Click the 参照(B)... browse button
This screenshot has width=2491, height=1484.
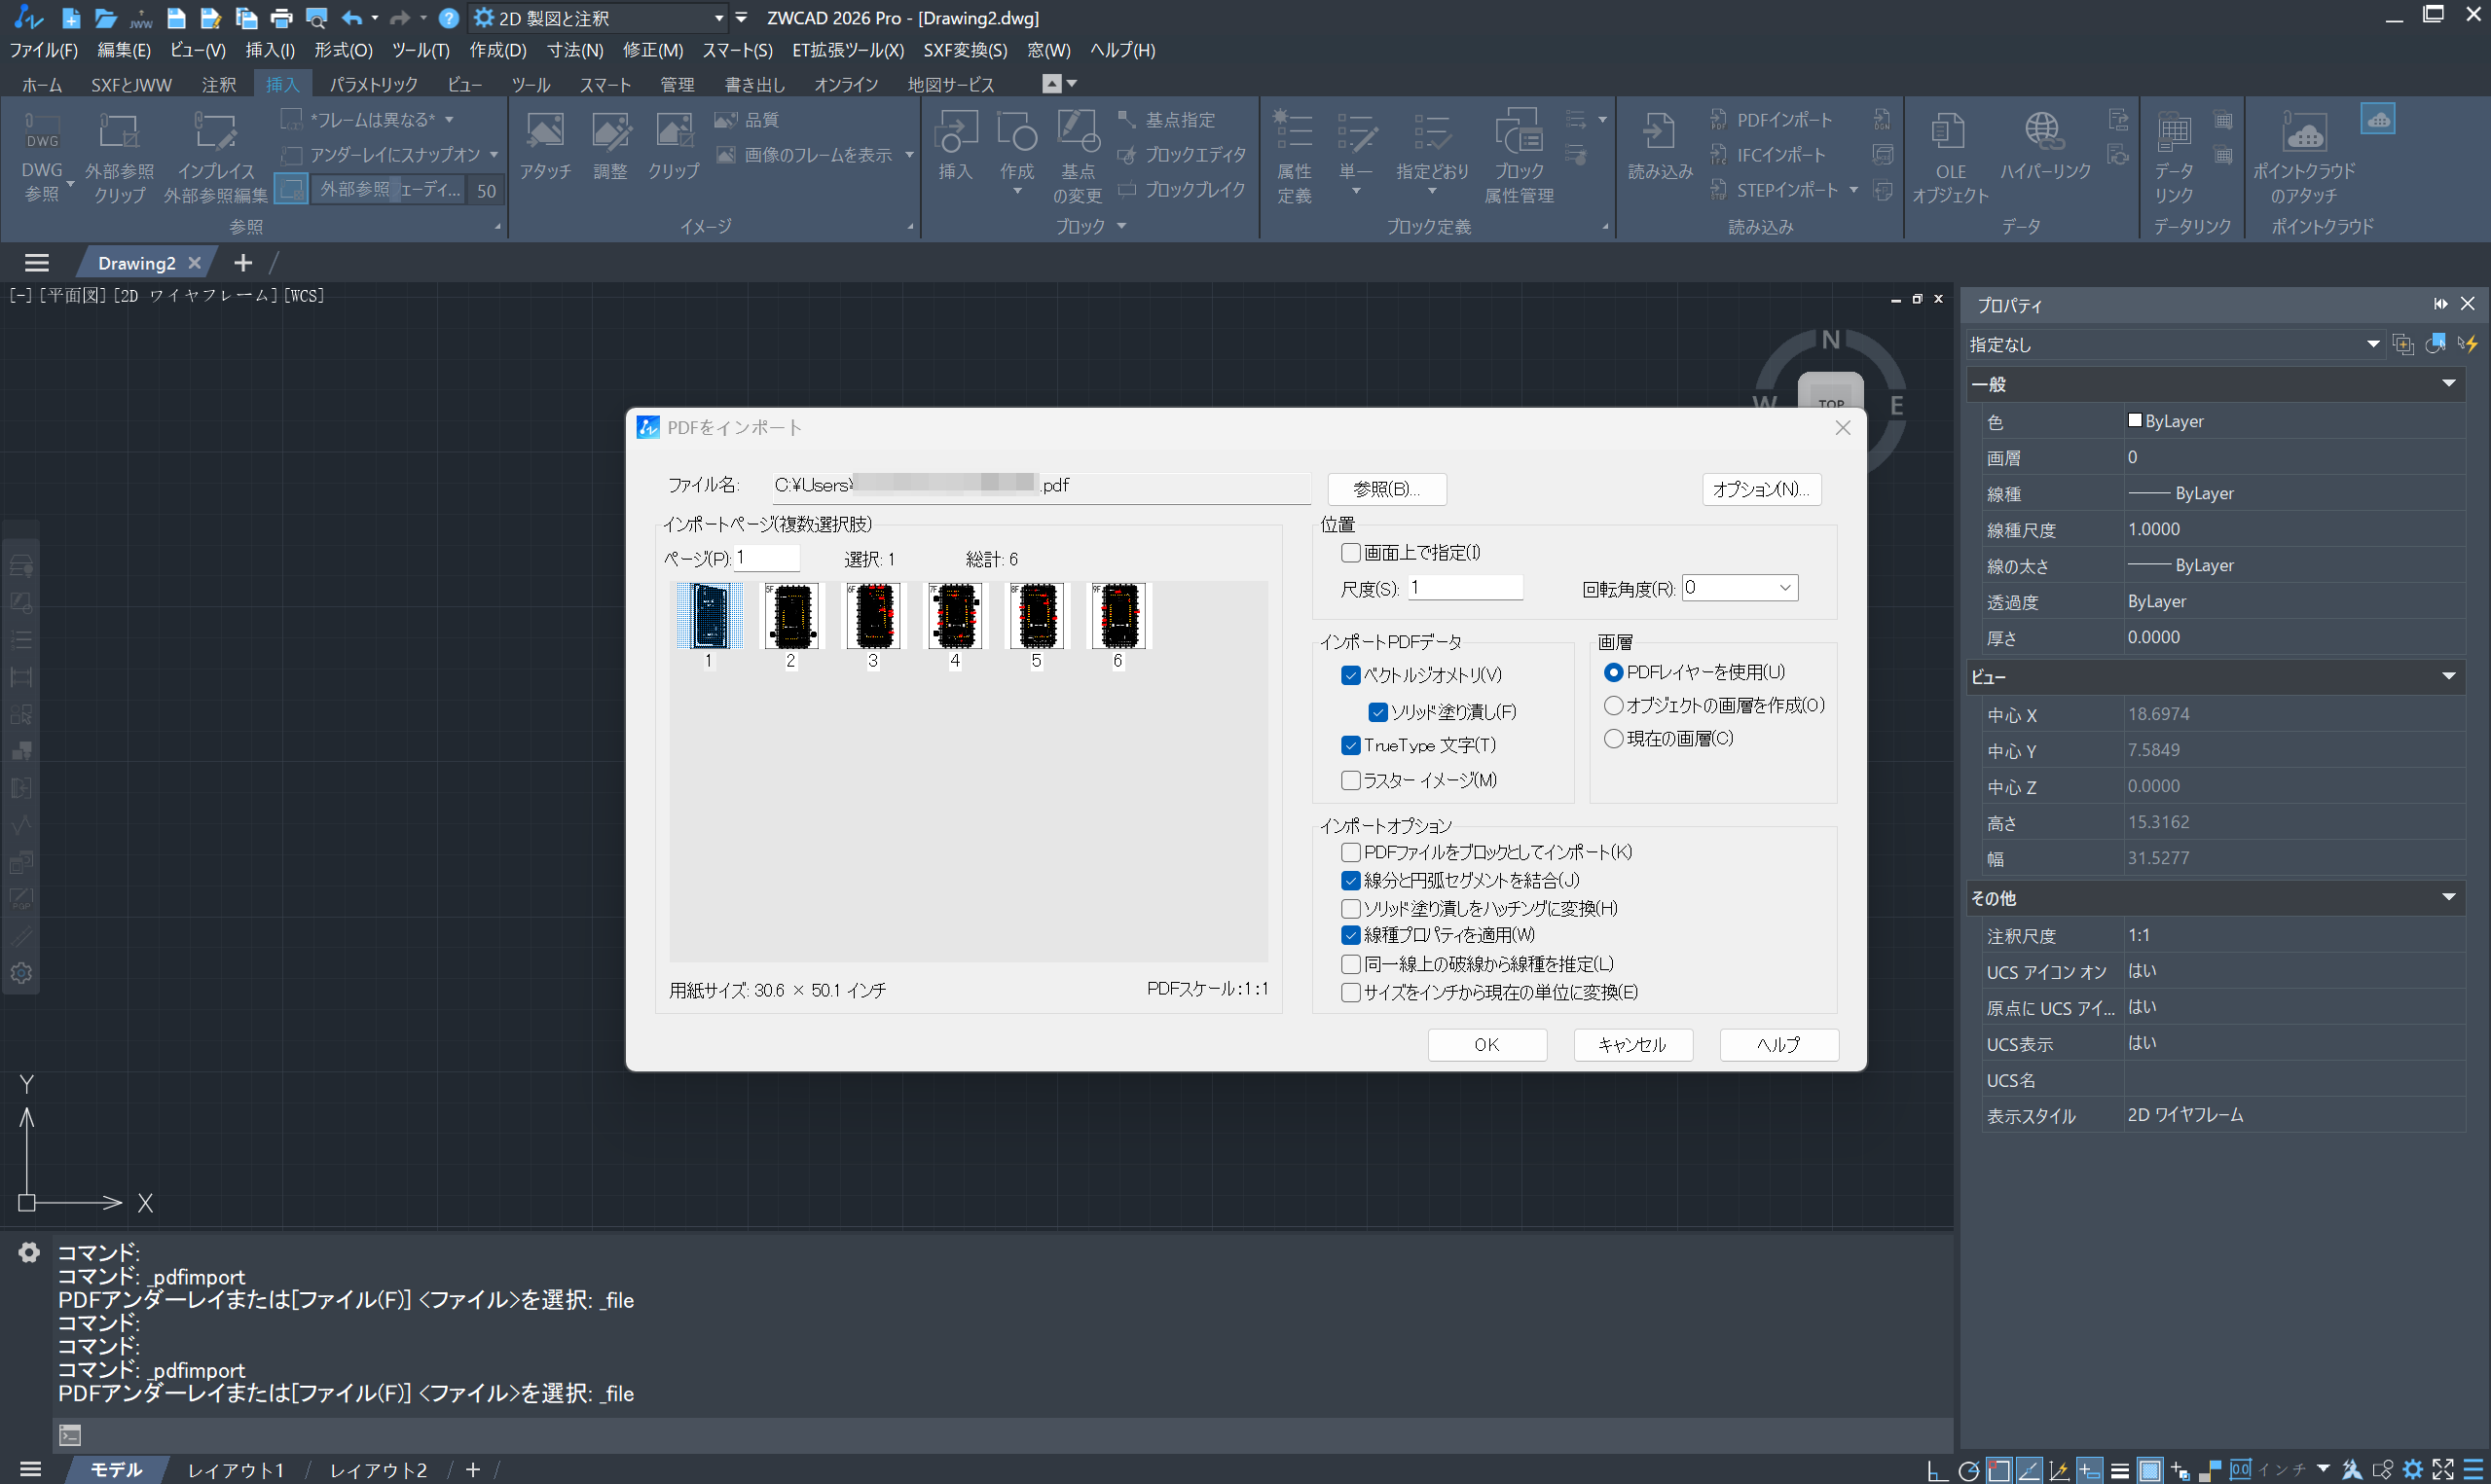click(1386, 489)
